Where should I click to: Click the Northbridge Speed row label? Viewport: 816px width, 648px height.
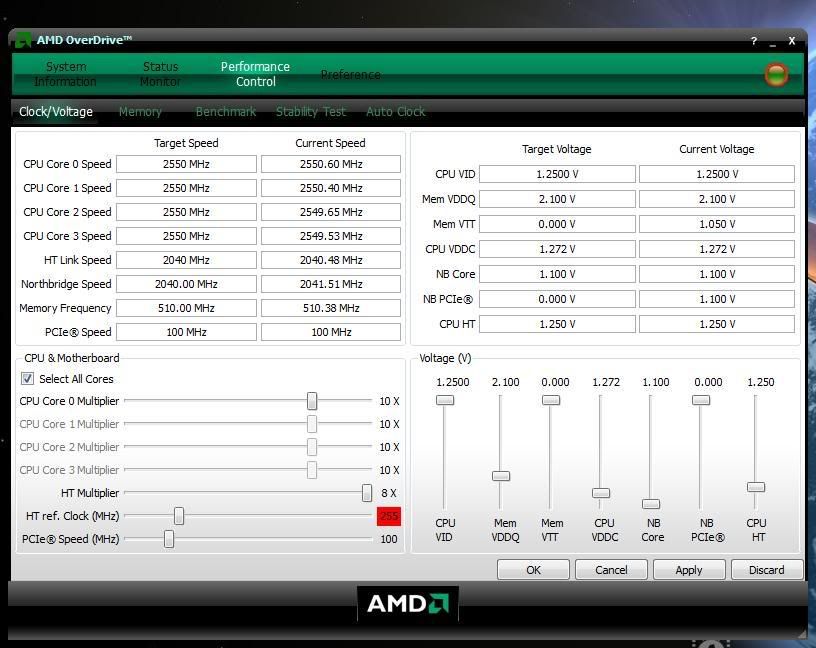pos(66,284)
